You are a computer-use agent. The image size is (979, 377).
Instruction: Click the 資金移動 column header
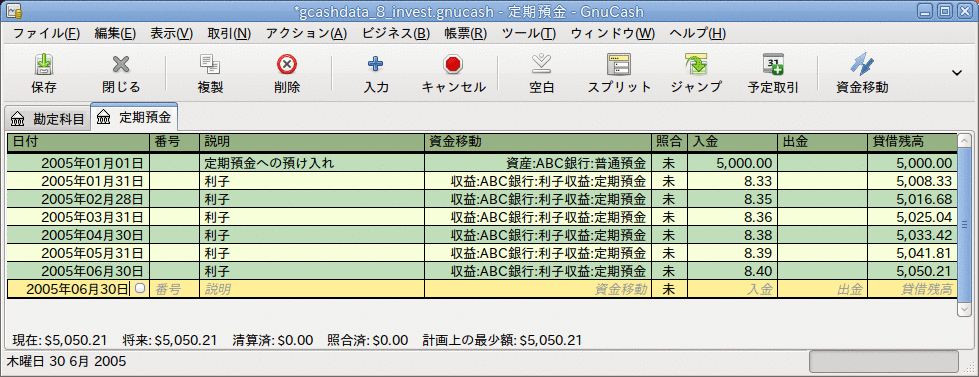tap(538, 142)
